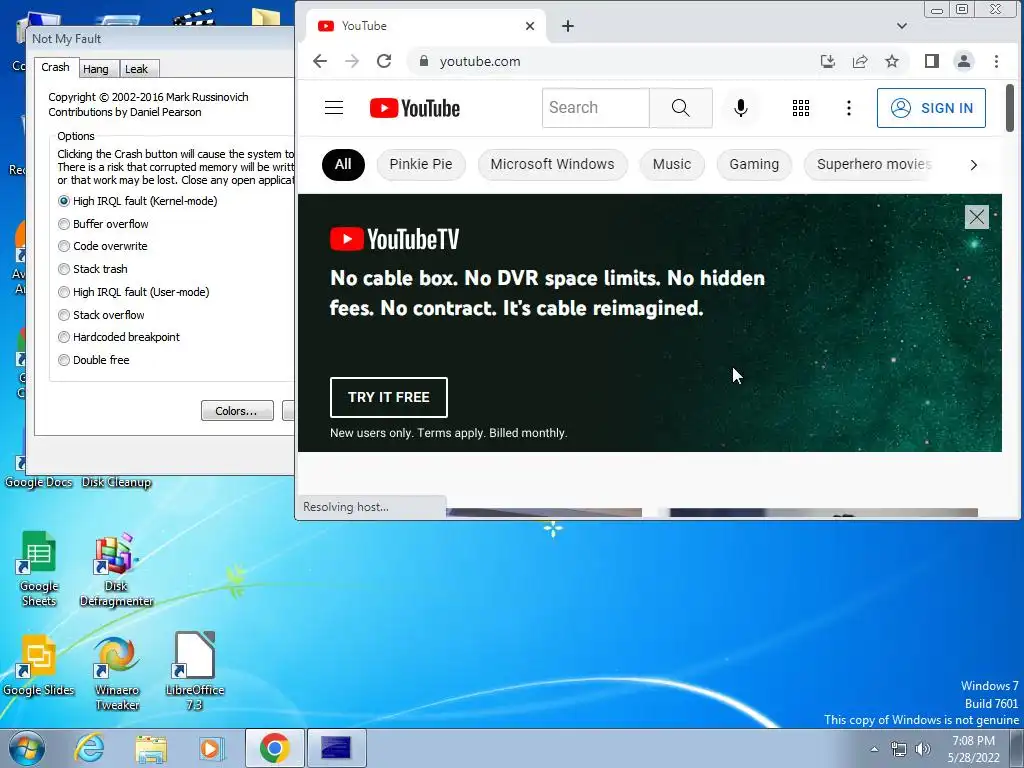Open Internet Explorer from taskbar

89,748
